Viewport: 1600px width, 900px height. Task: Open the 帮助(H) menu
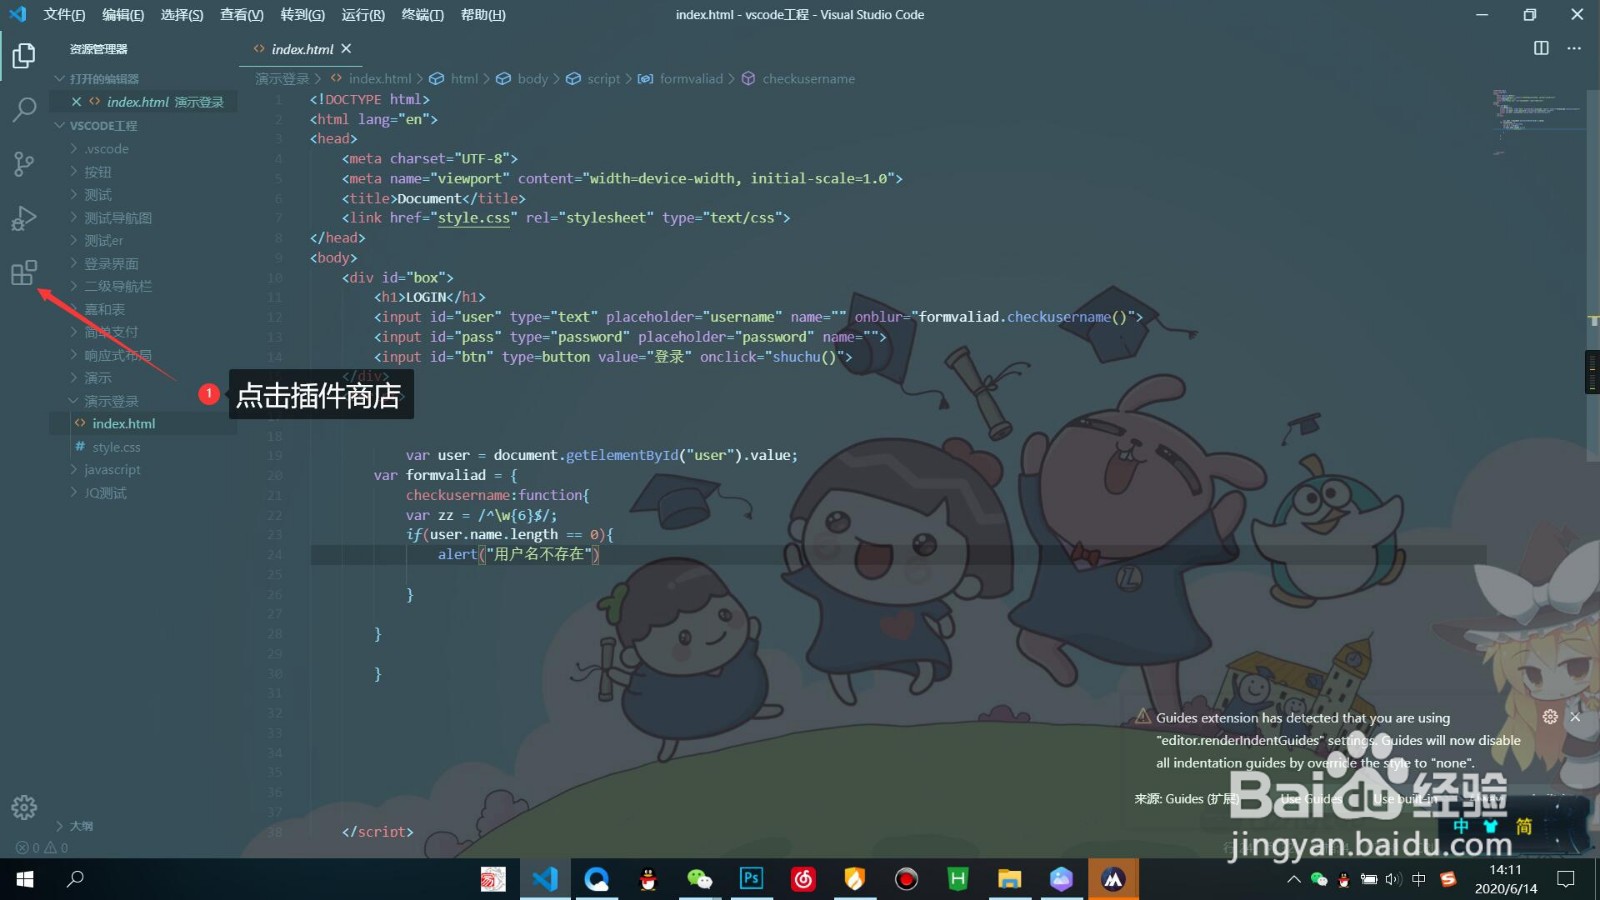pos(483,14)
